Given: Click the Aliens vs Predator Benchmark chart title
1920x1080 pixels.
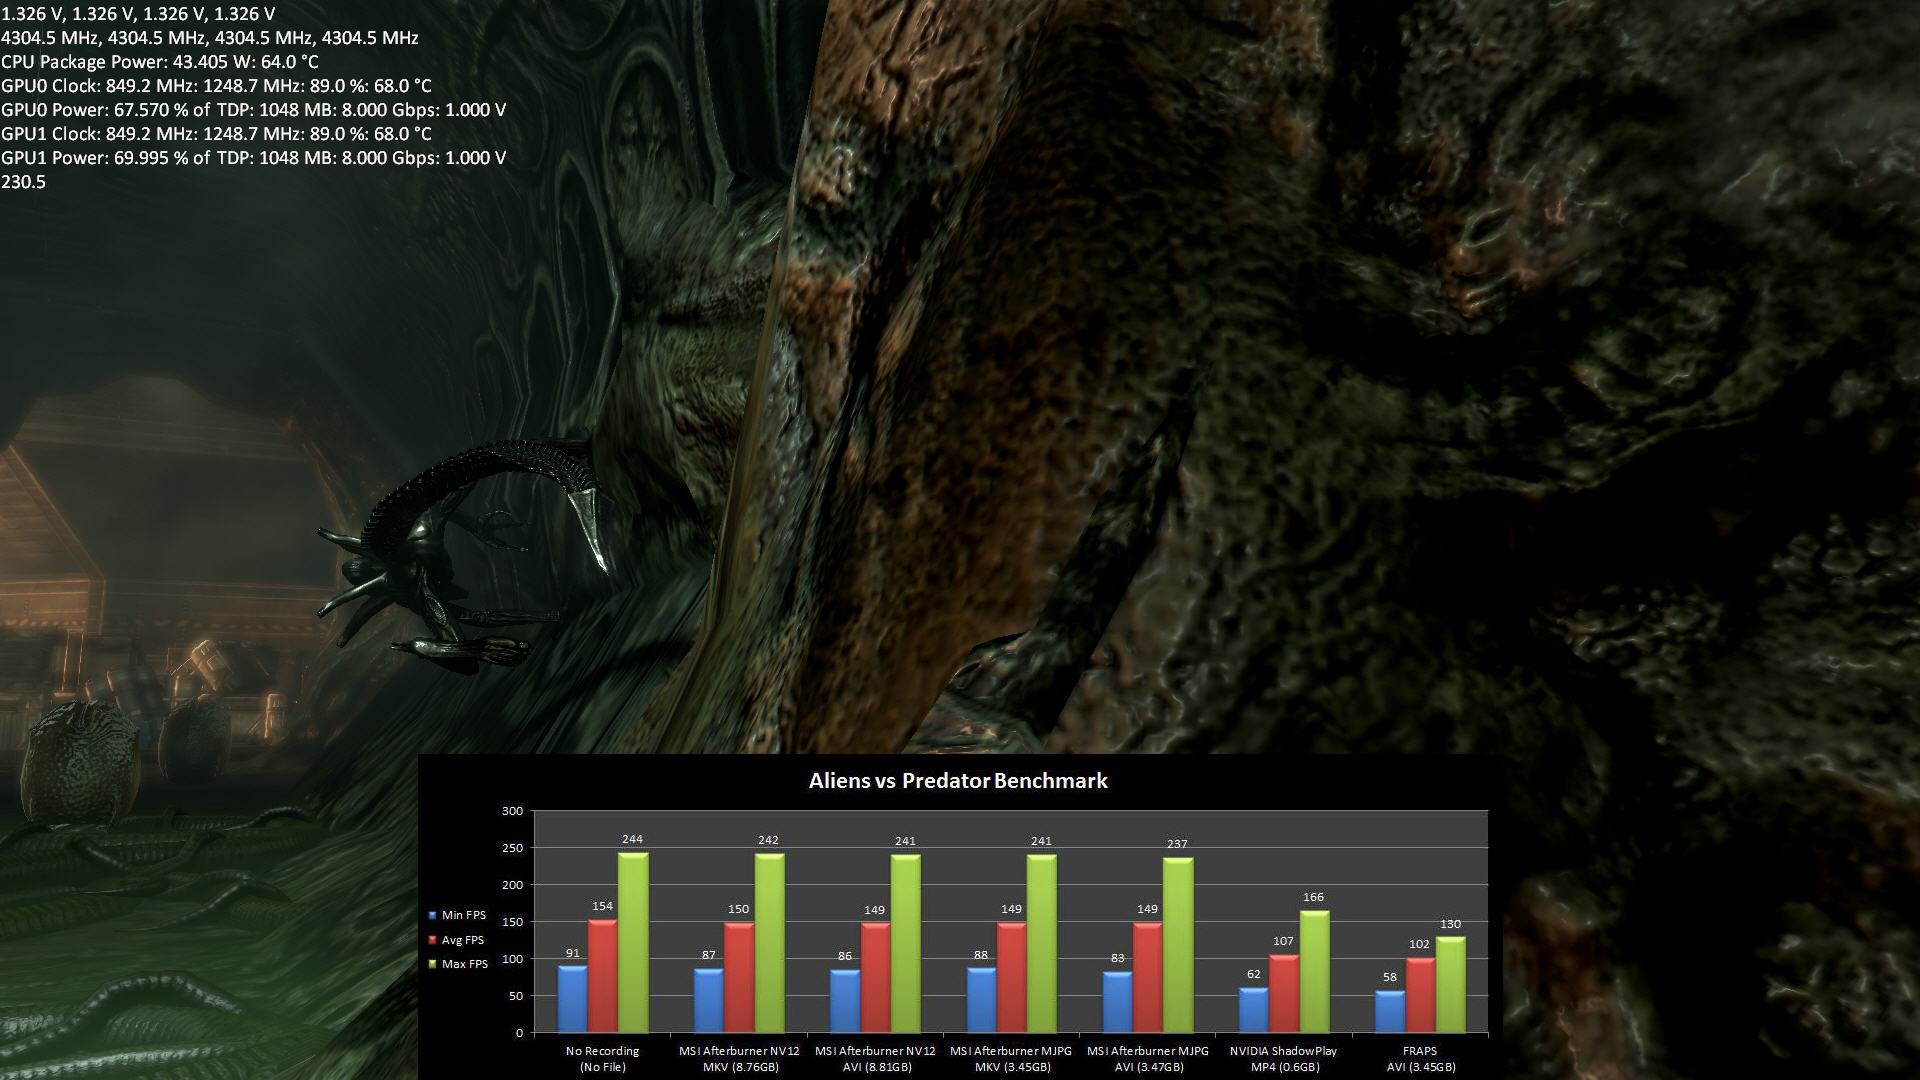Looking at the screenshot, I should 958,781.
